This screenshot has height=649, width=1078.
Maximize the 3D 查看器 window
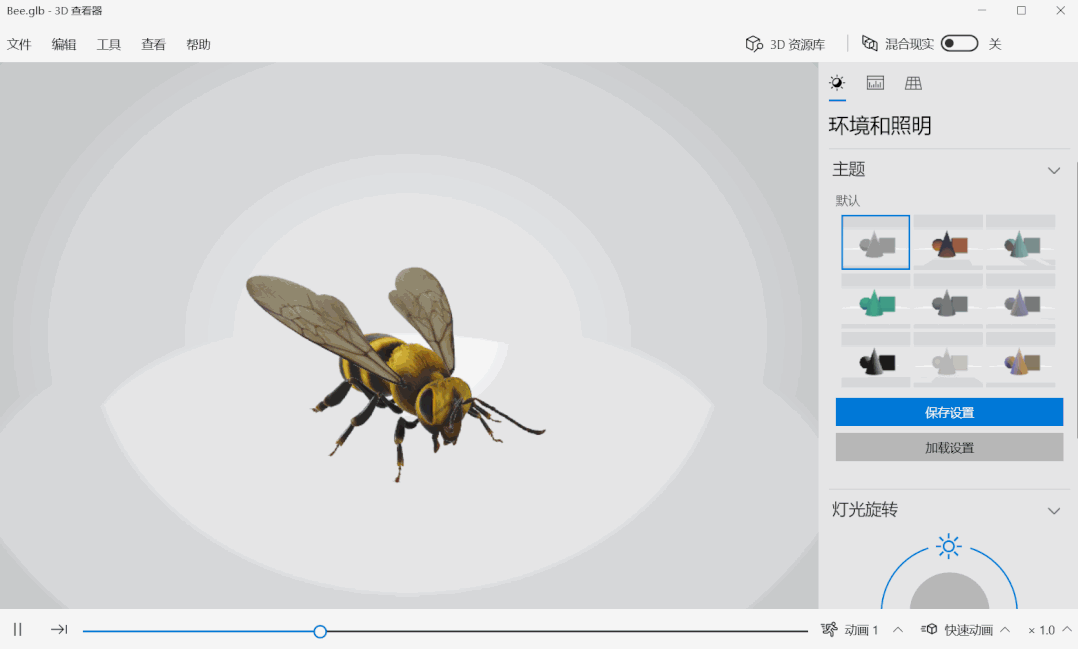1021,10
